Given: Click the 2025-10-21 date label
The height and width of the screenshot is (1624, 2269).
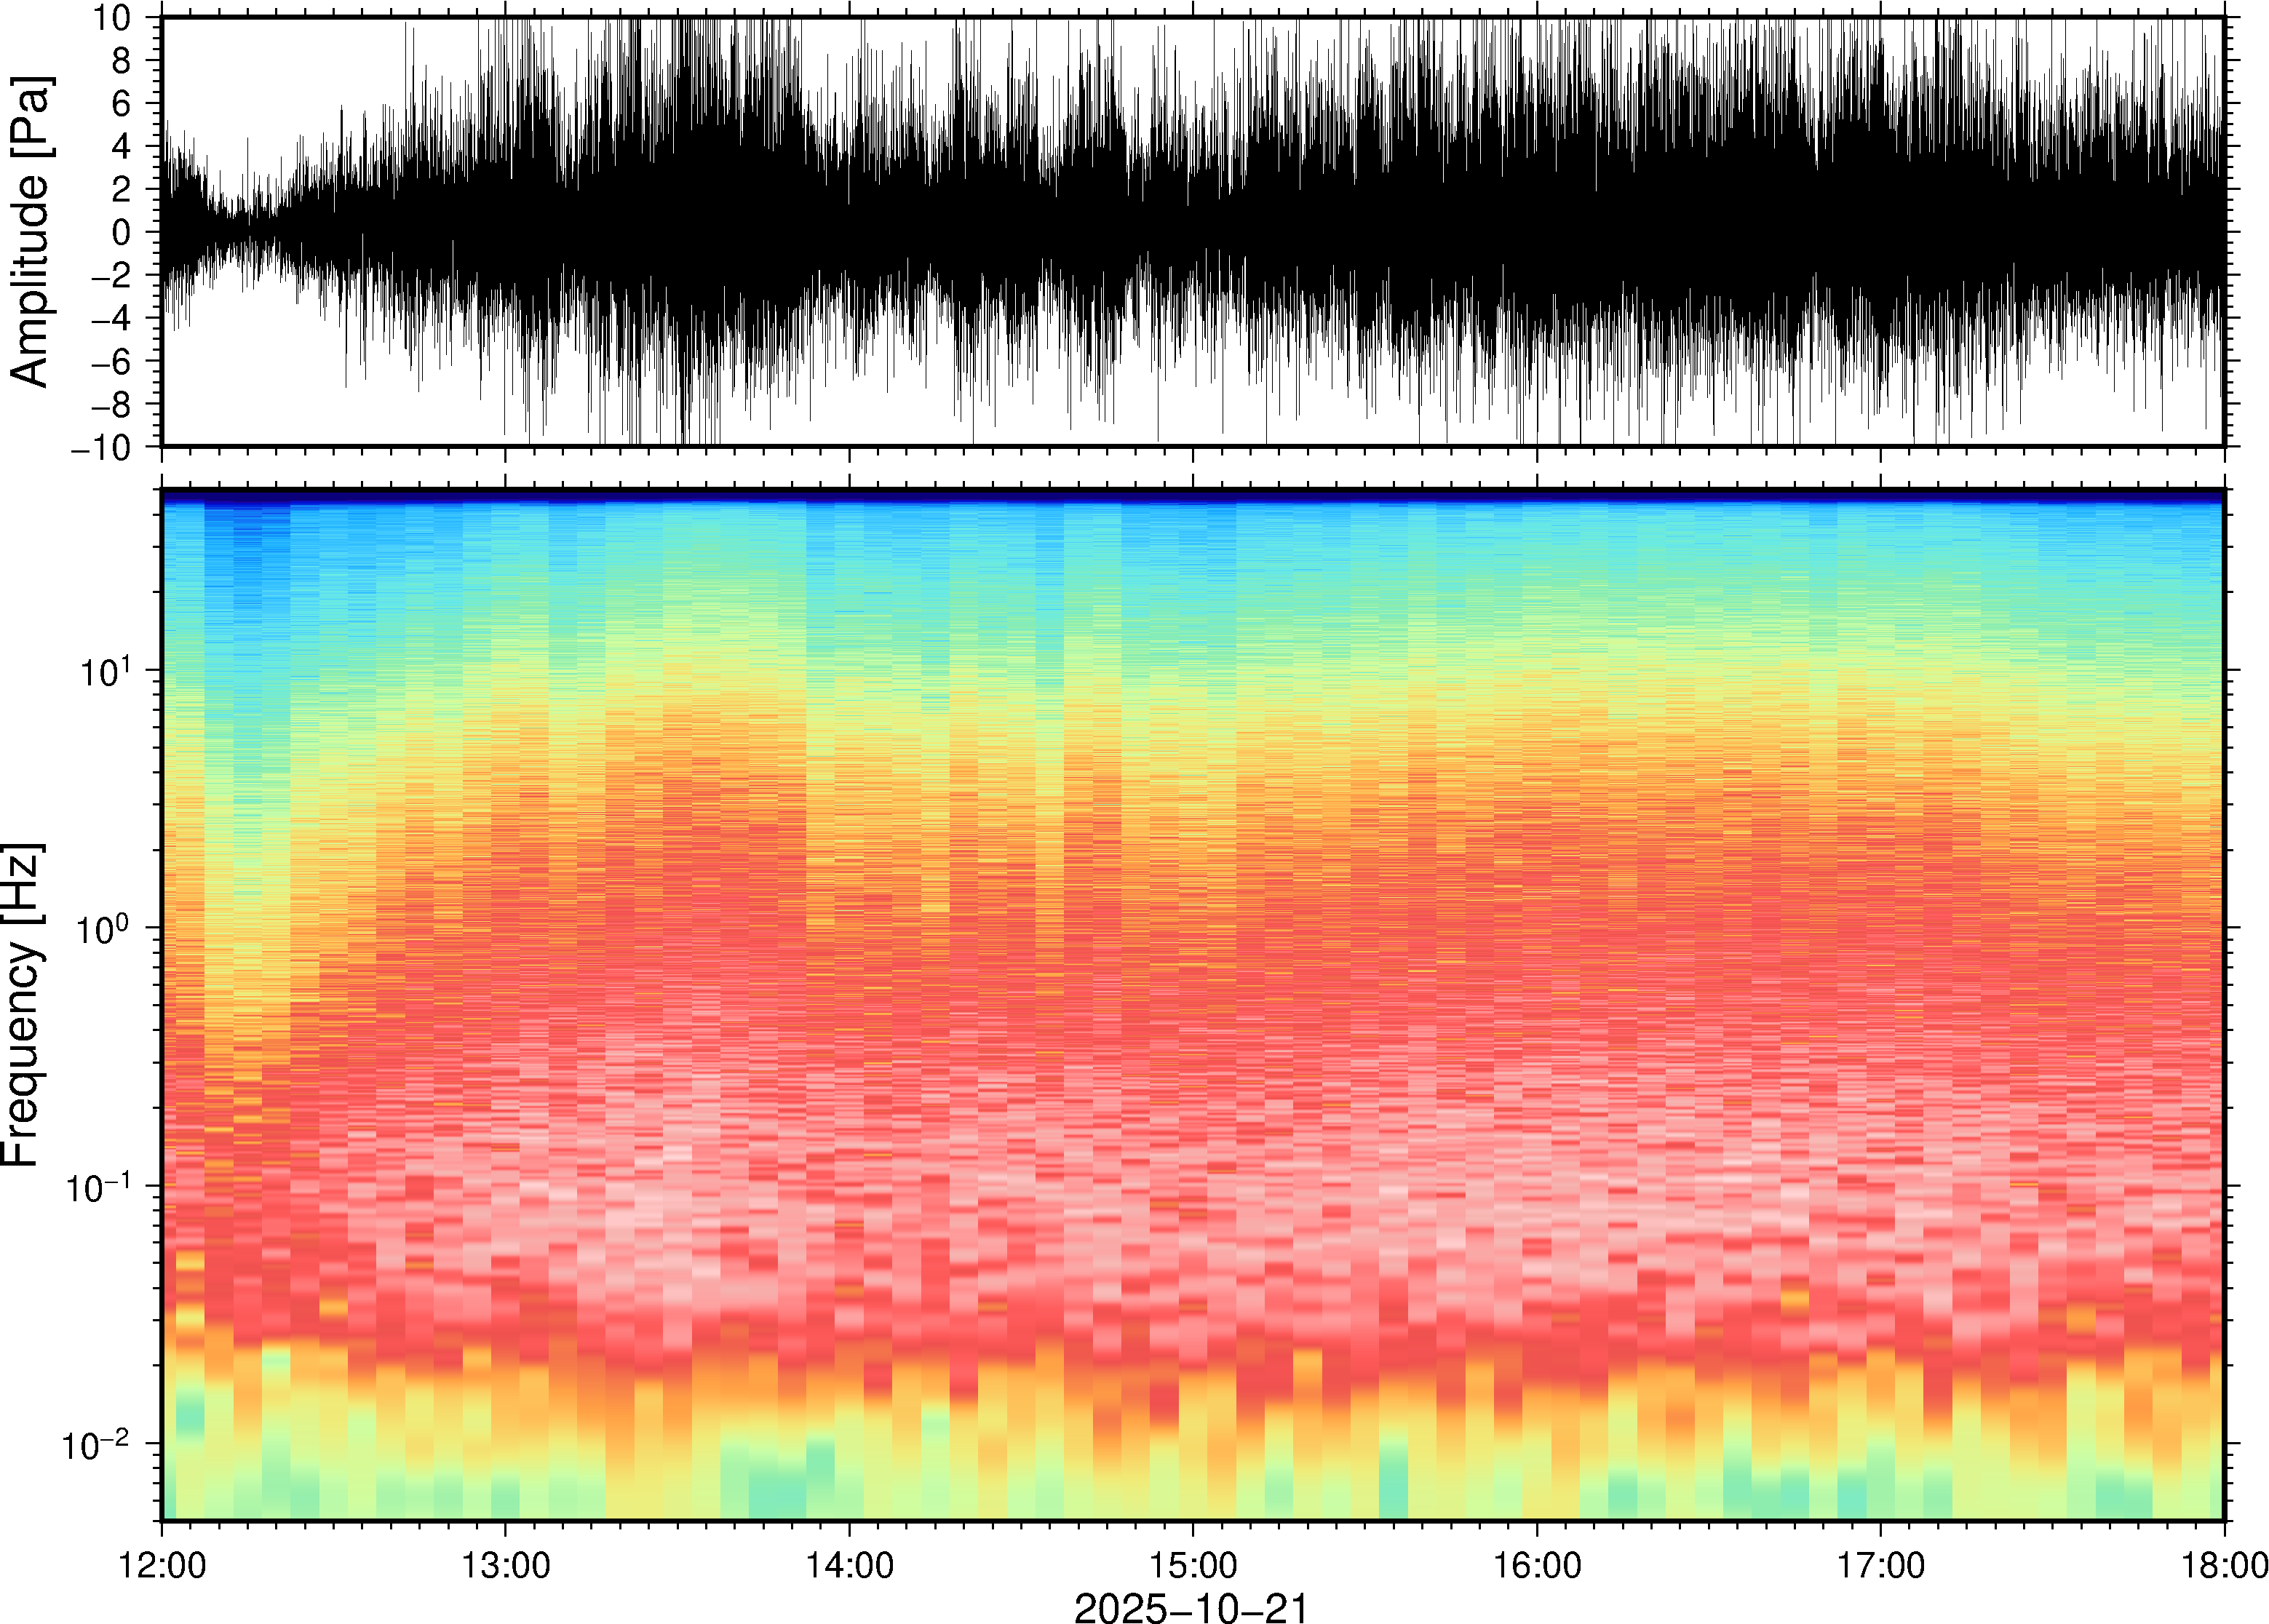Looking at the screenshot, I should (x=1191, y=1607).
